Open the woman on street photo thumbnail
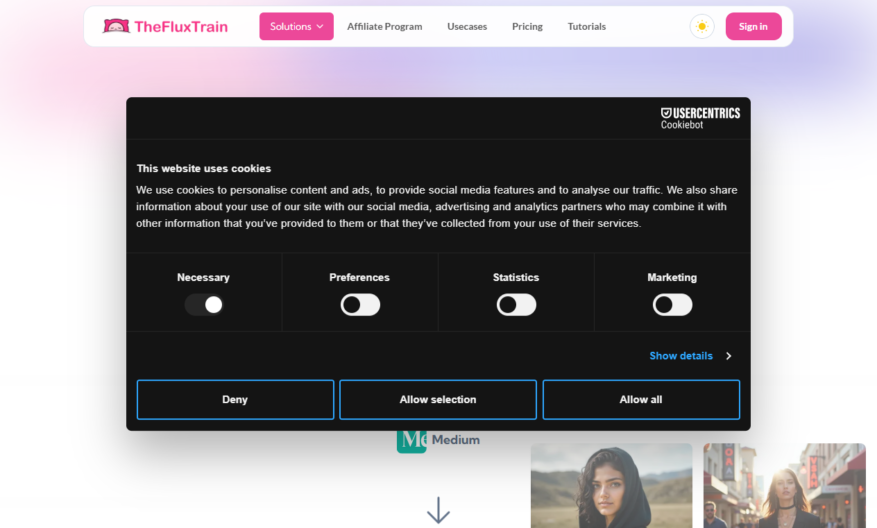 784,485
